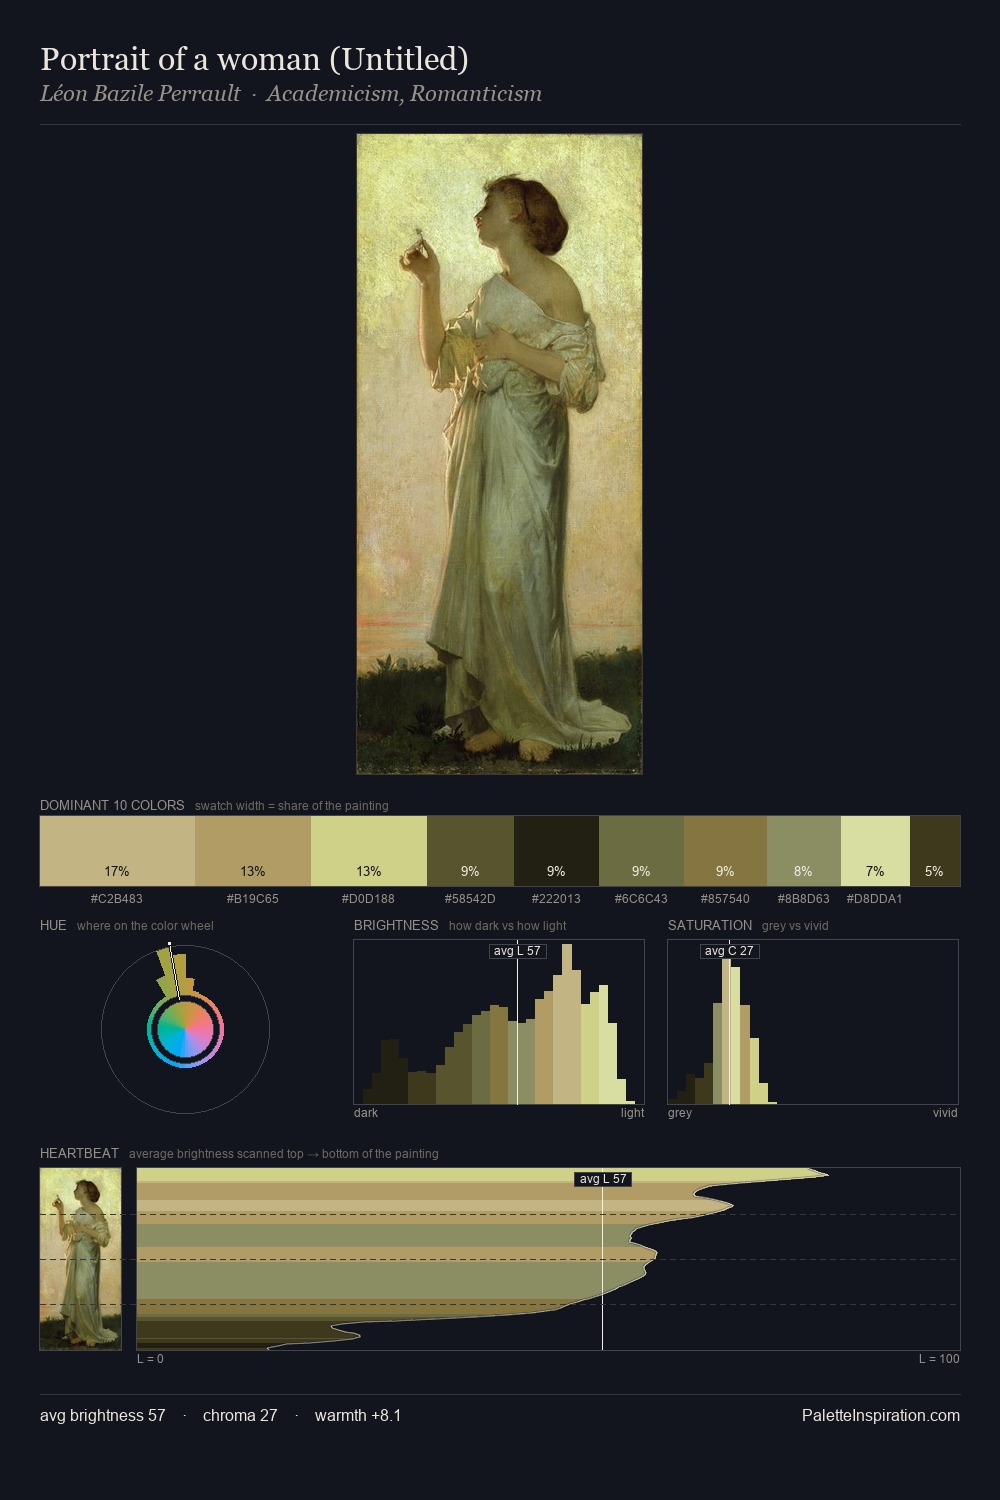
Task: Click the small painting thumbnail beside Heartbeat chart
Action: pyautogui.click(x=80, y=1259)
